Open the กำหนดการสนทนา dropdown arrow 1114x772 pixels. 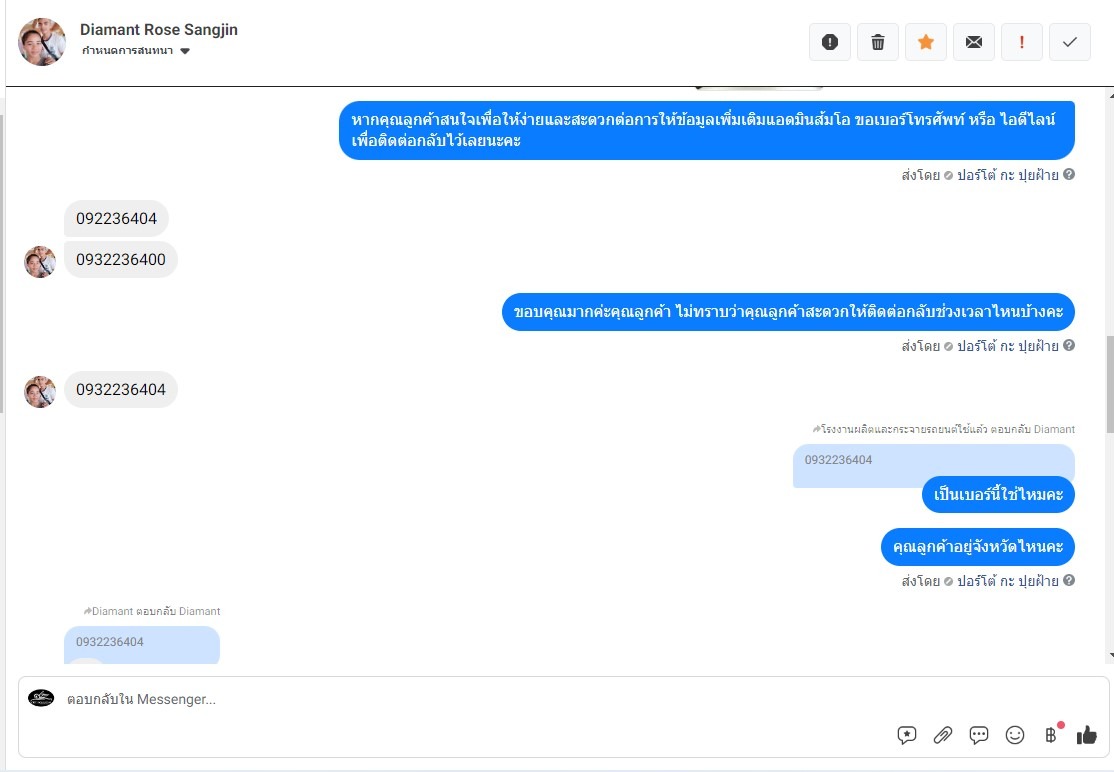point(185,51)
